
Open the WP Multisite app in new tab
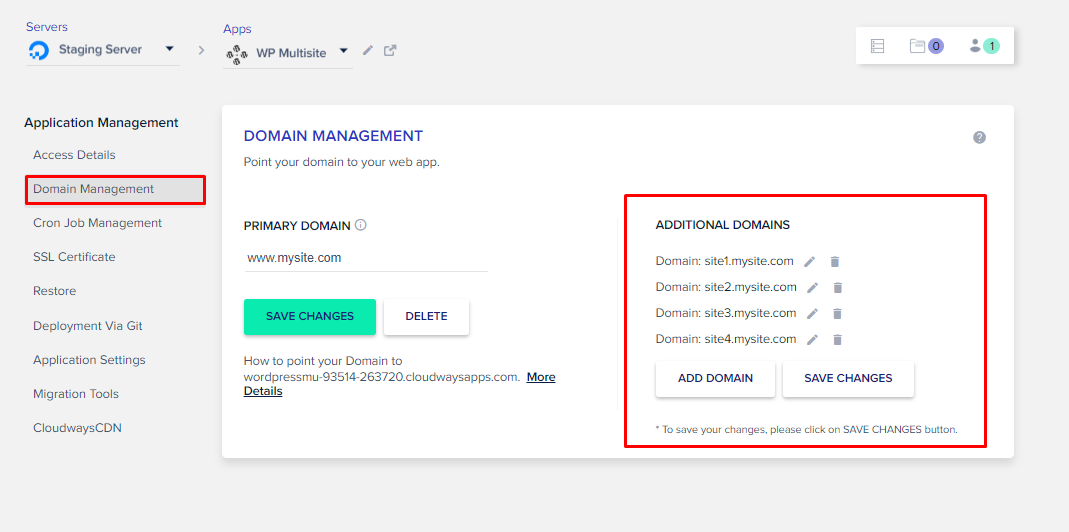click(x=391, y=51)
